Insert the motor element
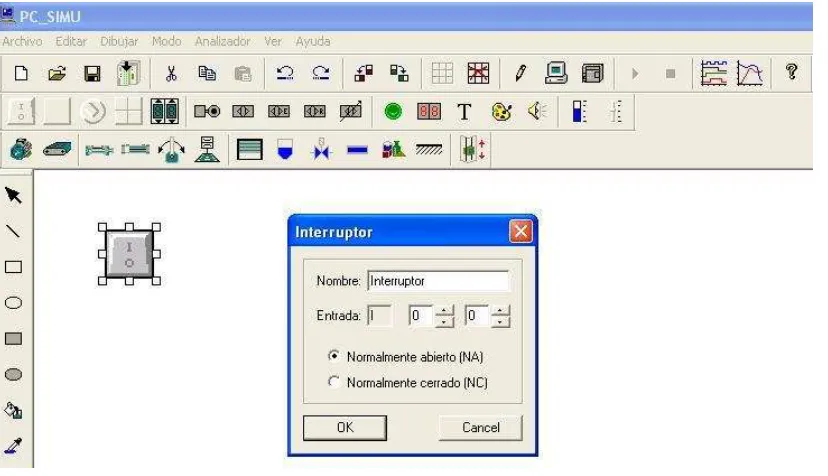Screen dimensions: 828x476 point(21,150)
